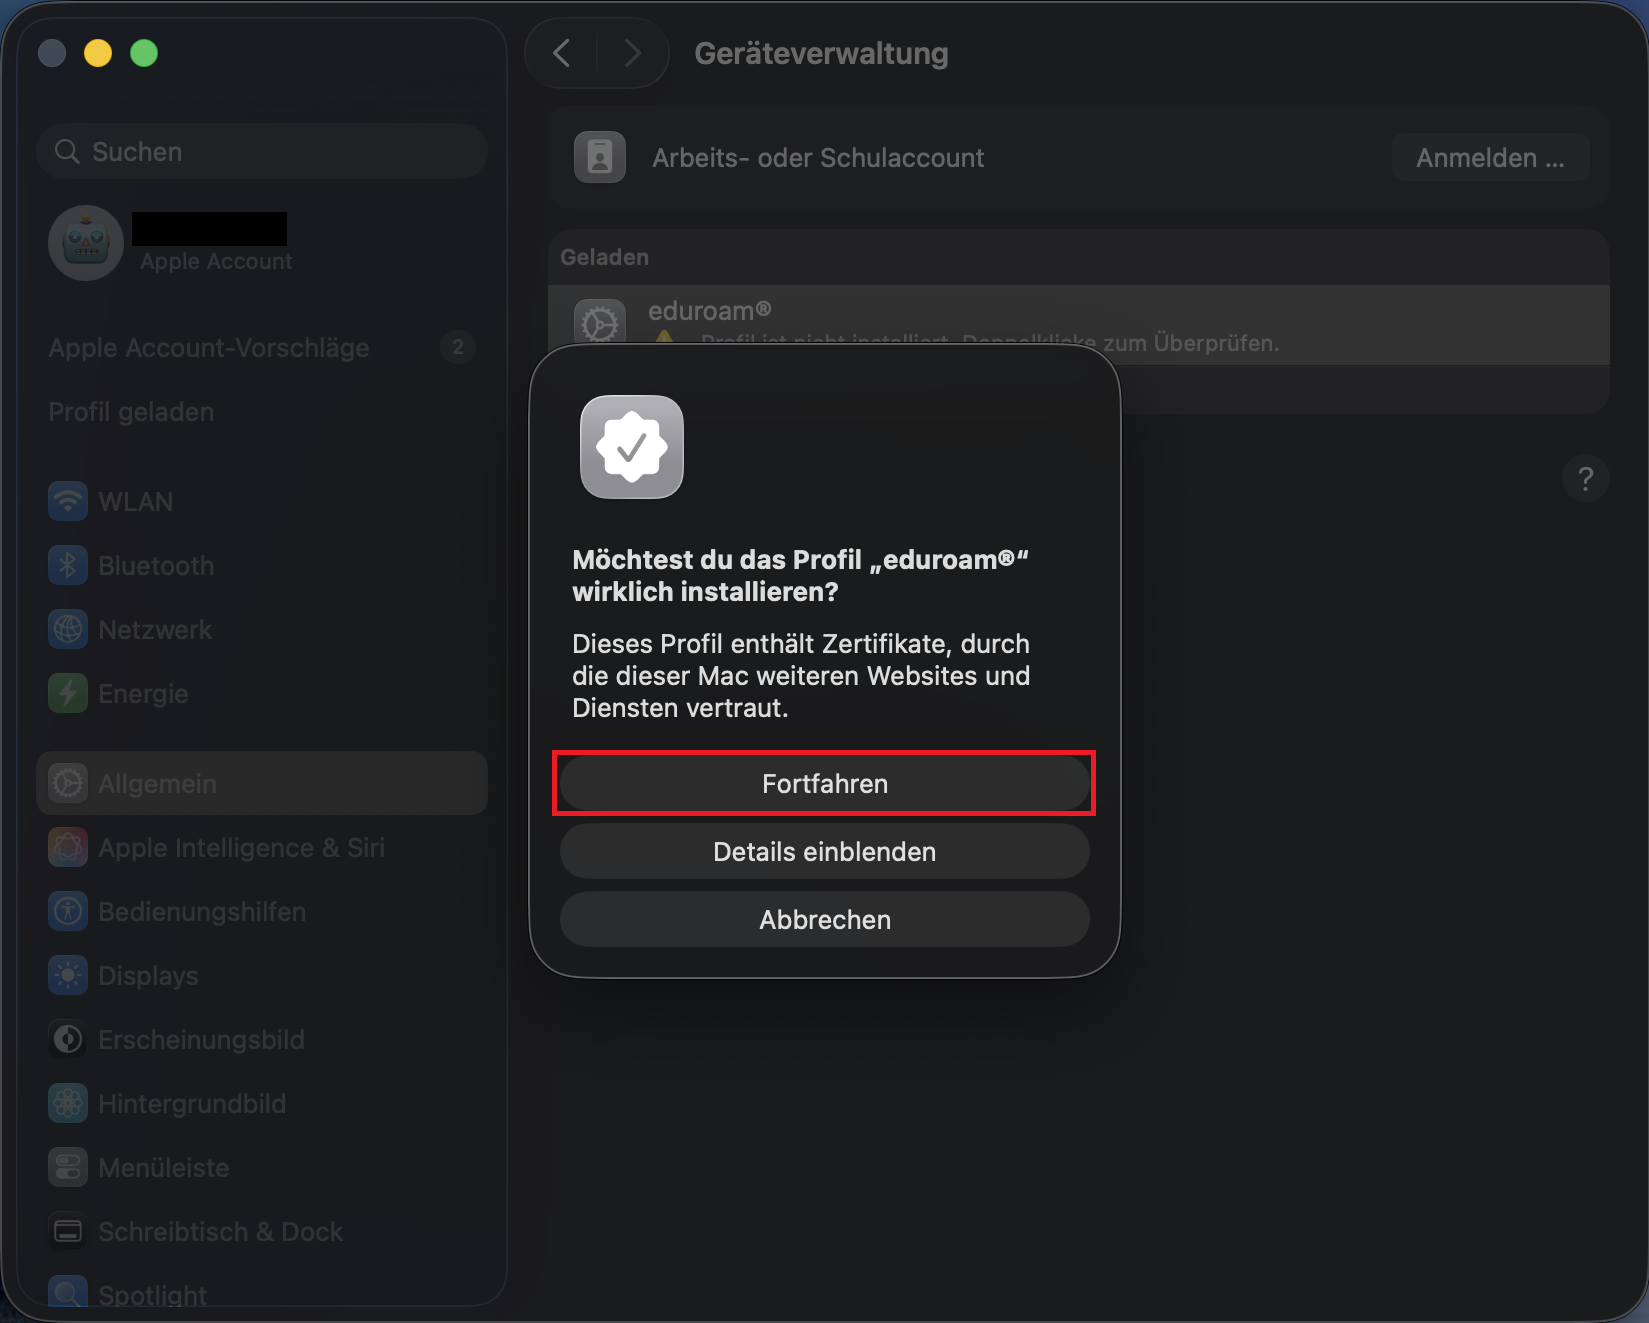
Task: Click the Netzwerk globe icon
Action: (x=68, y=629)
